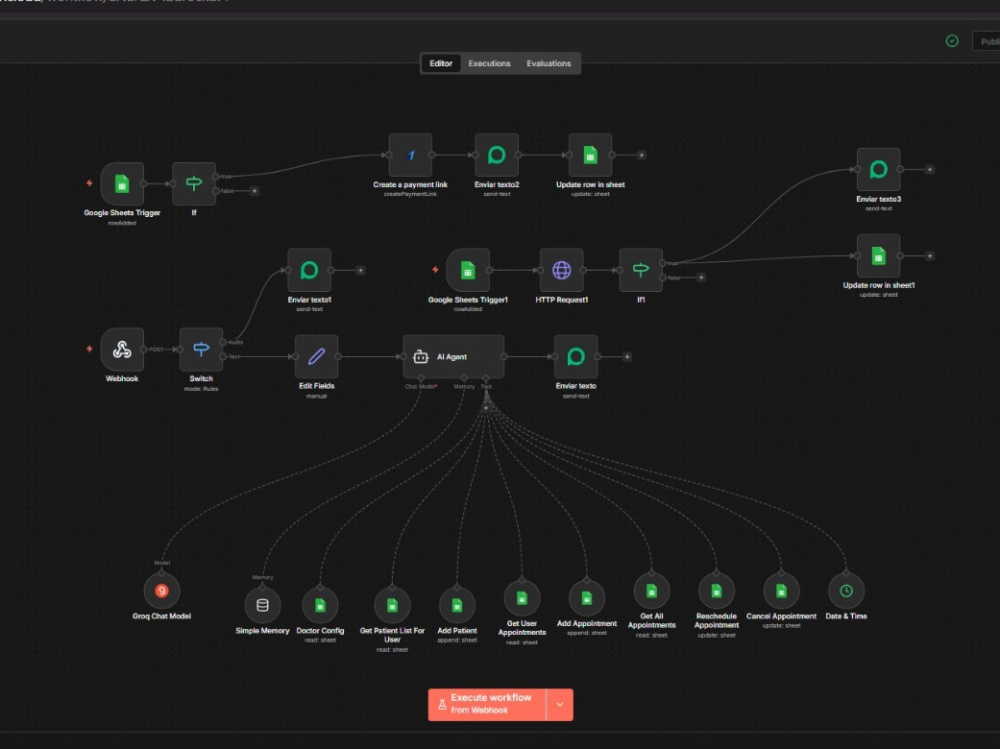The height and width of the screenshot is (749, 1000).
Task: Select the If node icon
Action: 194,184
